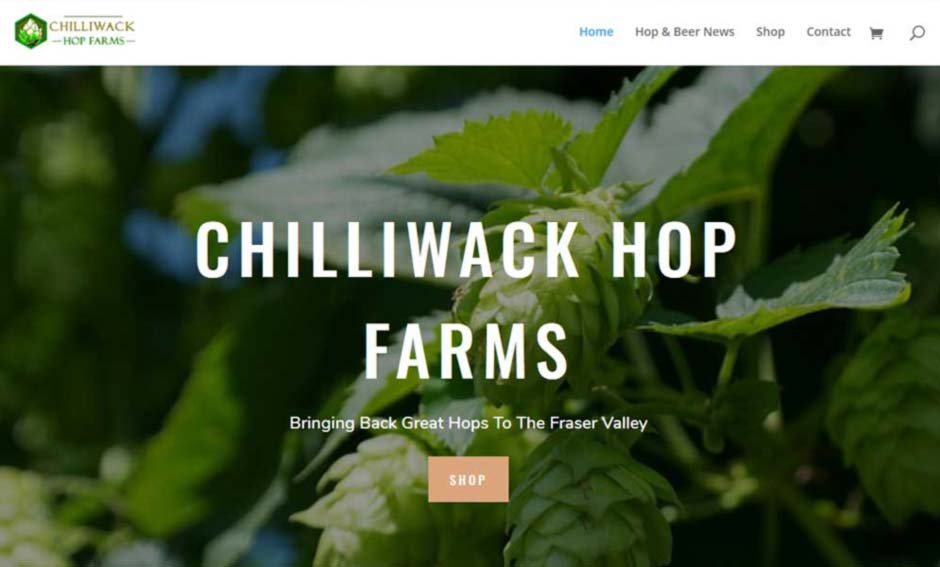Open the shopping cart icon
The height and width of the screenshot is (567, 940).
point(876,33)
